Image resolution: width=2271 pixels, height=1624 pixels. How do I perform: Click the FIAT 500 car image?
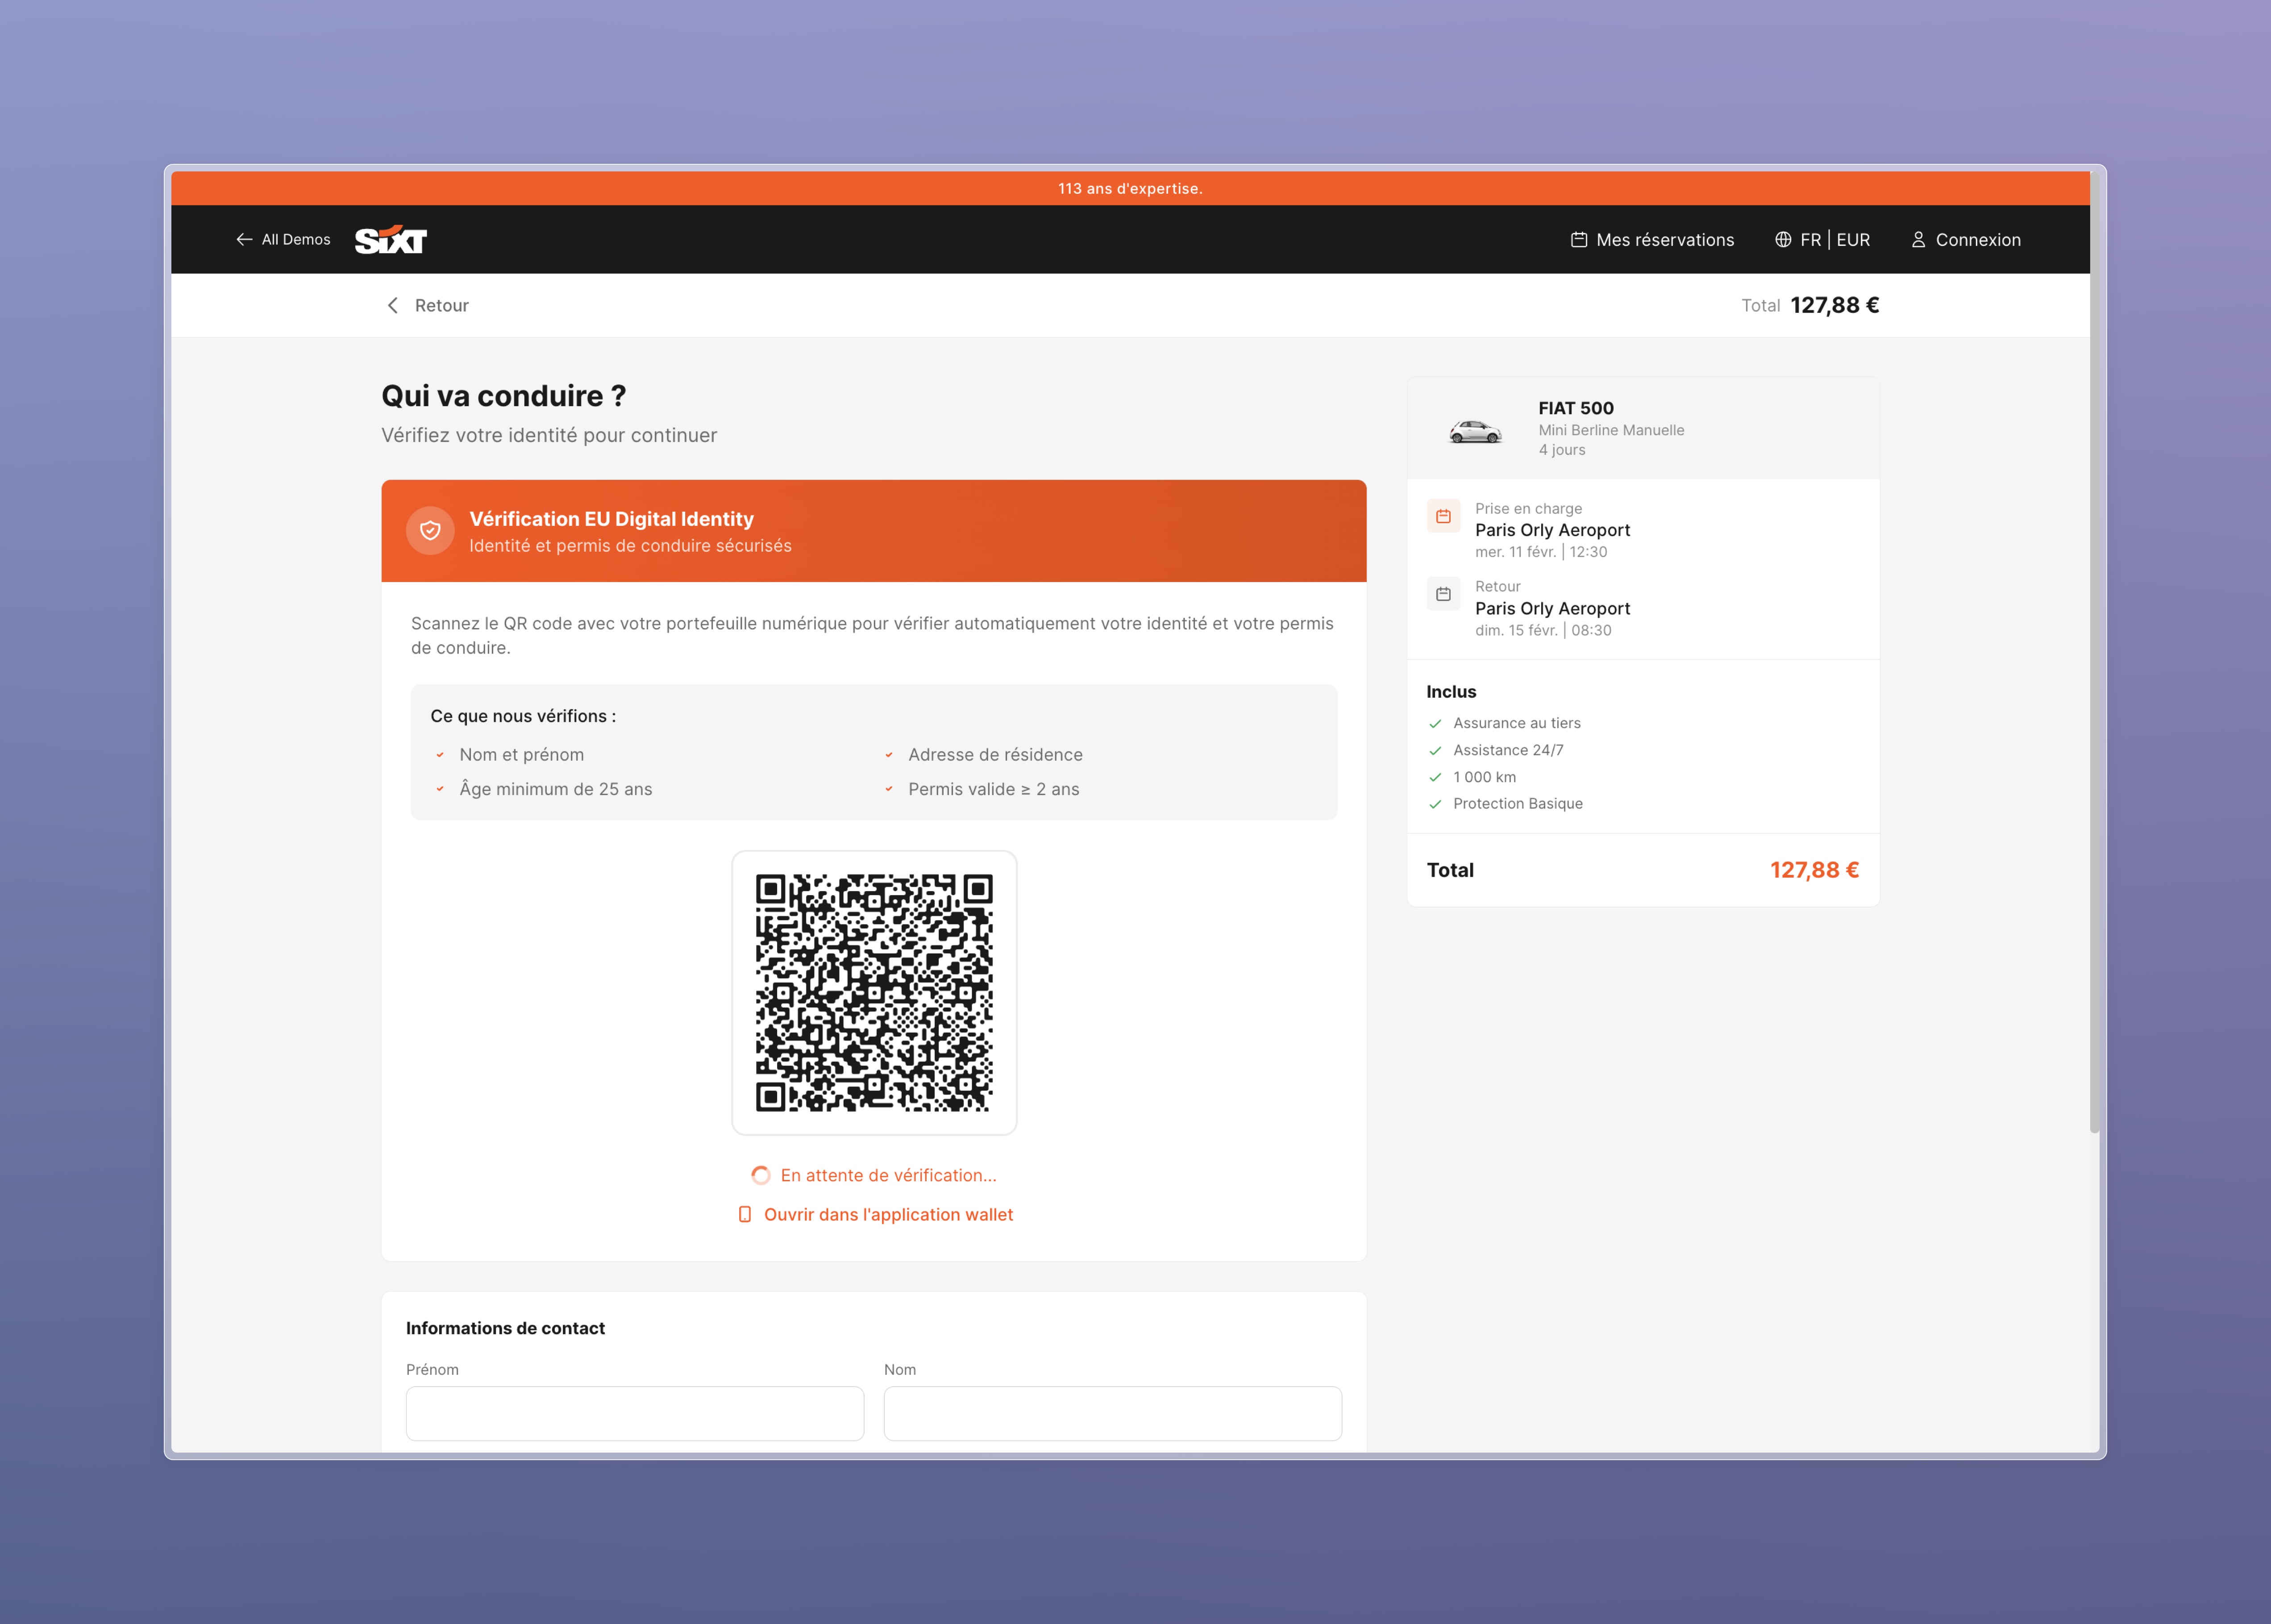pos(1475,431)
